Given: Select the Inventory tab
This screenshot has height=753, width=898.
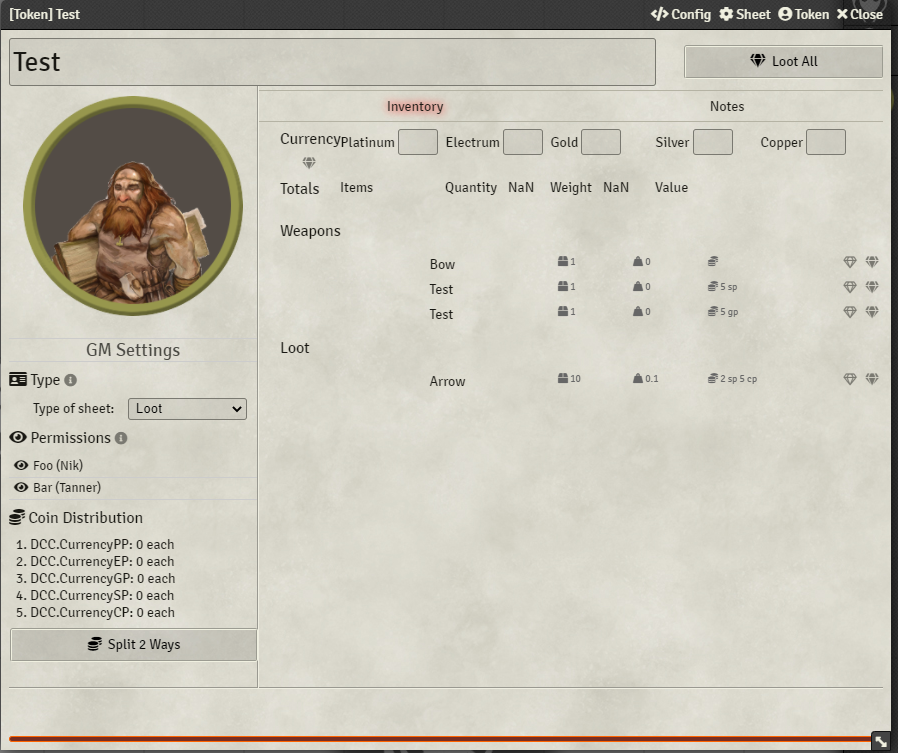Looking at the screenshot, I should click(x=414, y=106).
